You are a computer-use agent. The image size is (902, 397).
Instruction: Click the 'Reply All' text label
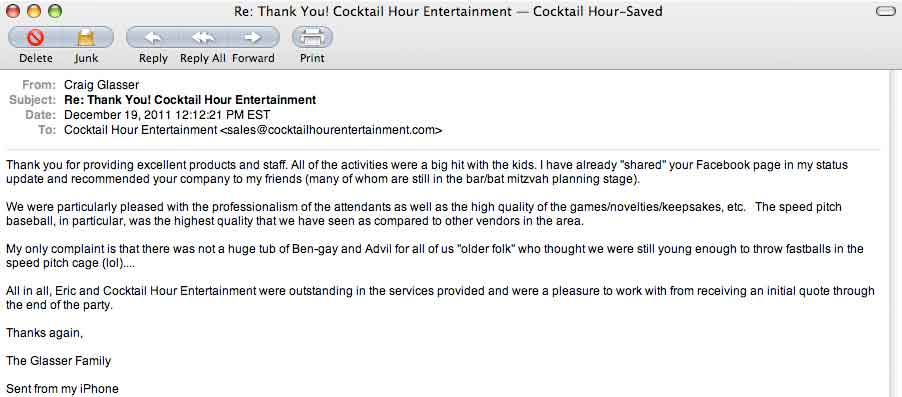(x=202, y=58)
